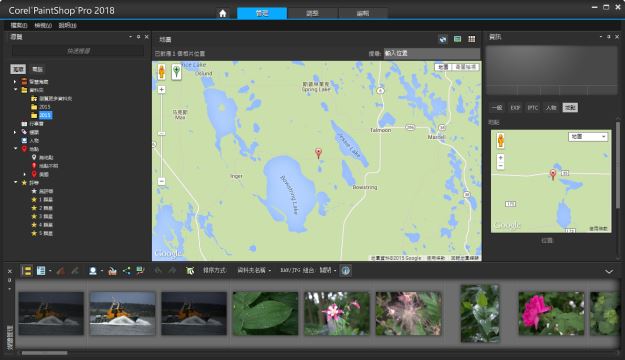
Task: Switch to Map mode icon
Action: pyautogui.click(x=443, y=39)
